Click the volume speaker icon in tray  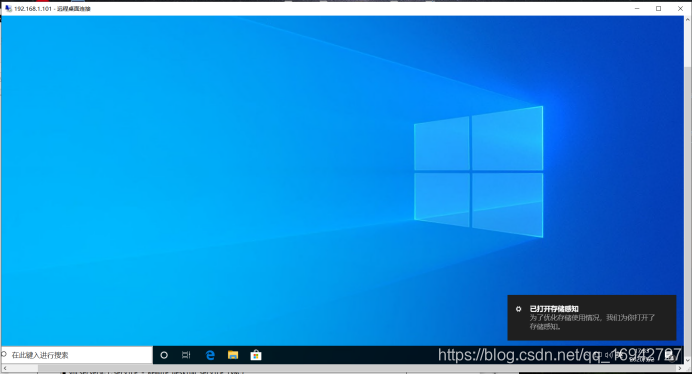pos(608,355)
